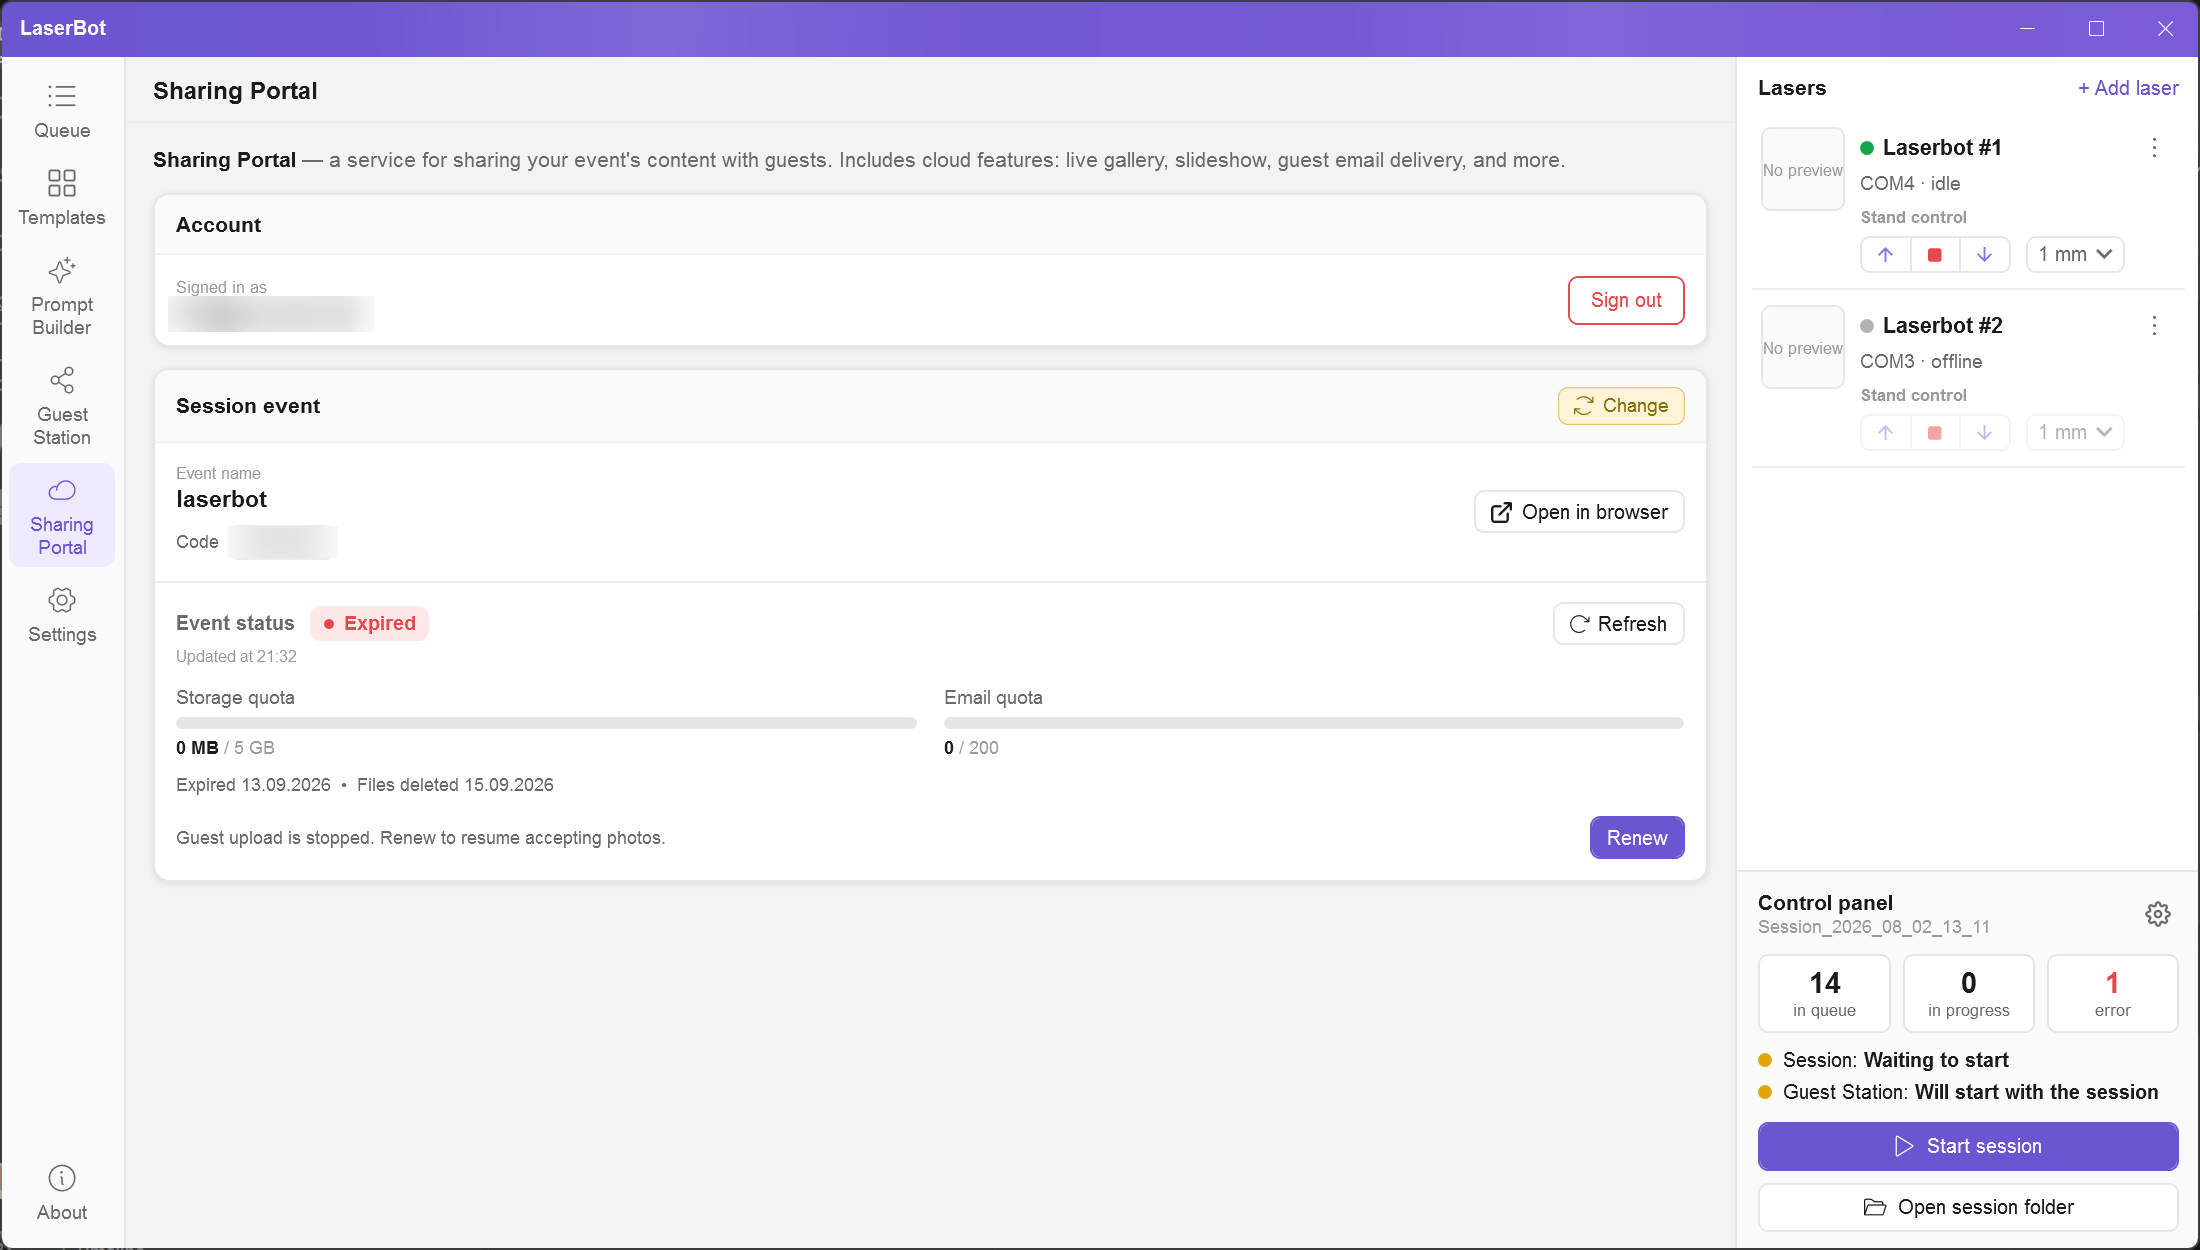2200x1250 pixels.
Task: Move Laserbot #1 stand up
Action: (x=1886, y=255)
